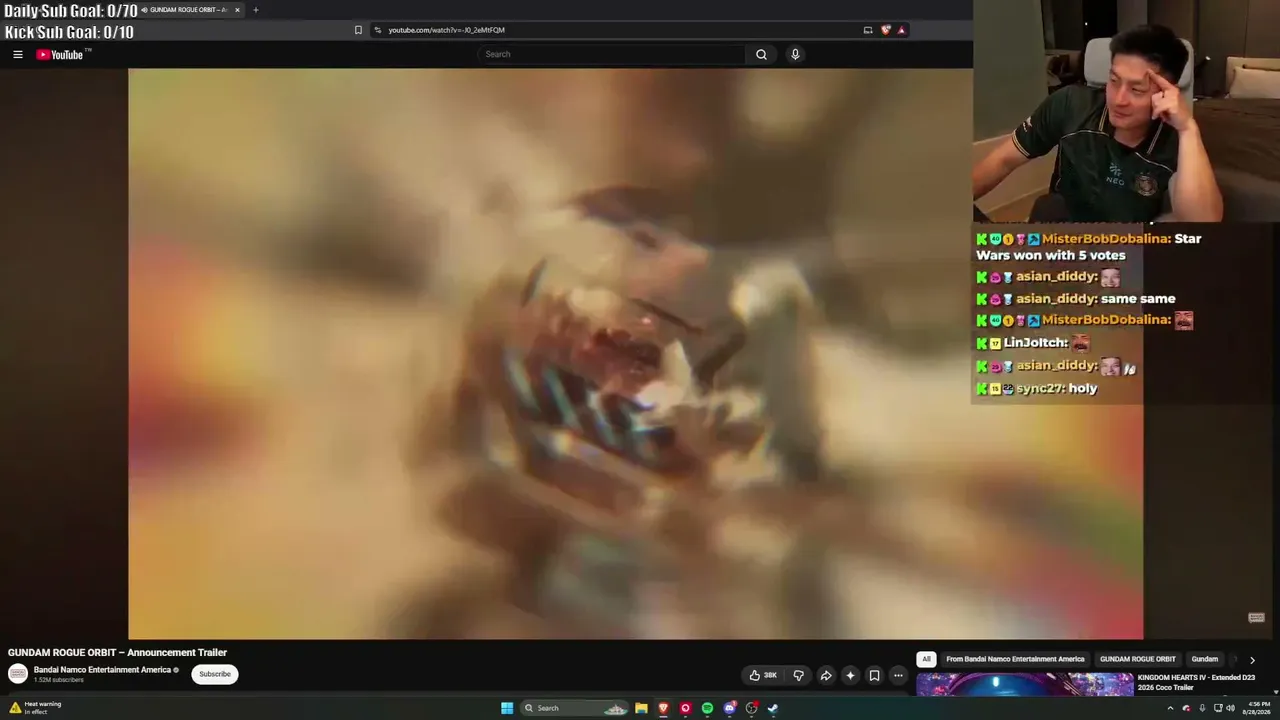
Task: Share the video using the arrow icon
Action: pyautogui.click(x=826, y=675)
